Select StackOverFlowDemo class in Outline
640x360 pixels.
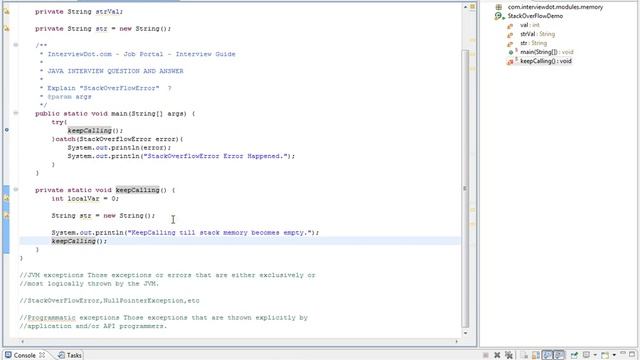(x=535, y=16)
